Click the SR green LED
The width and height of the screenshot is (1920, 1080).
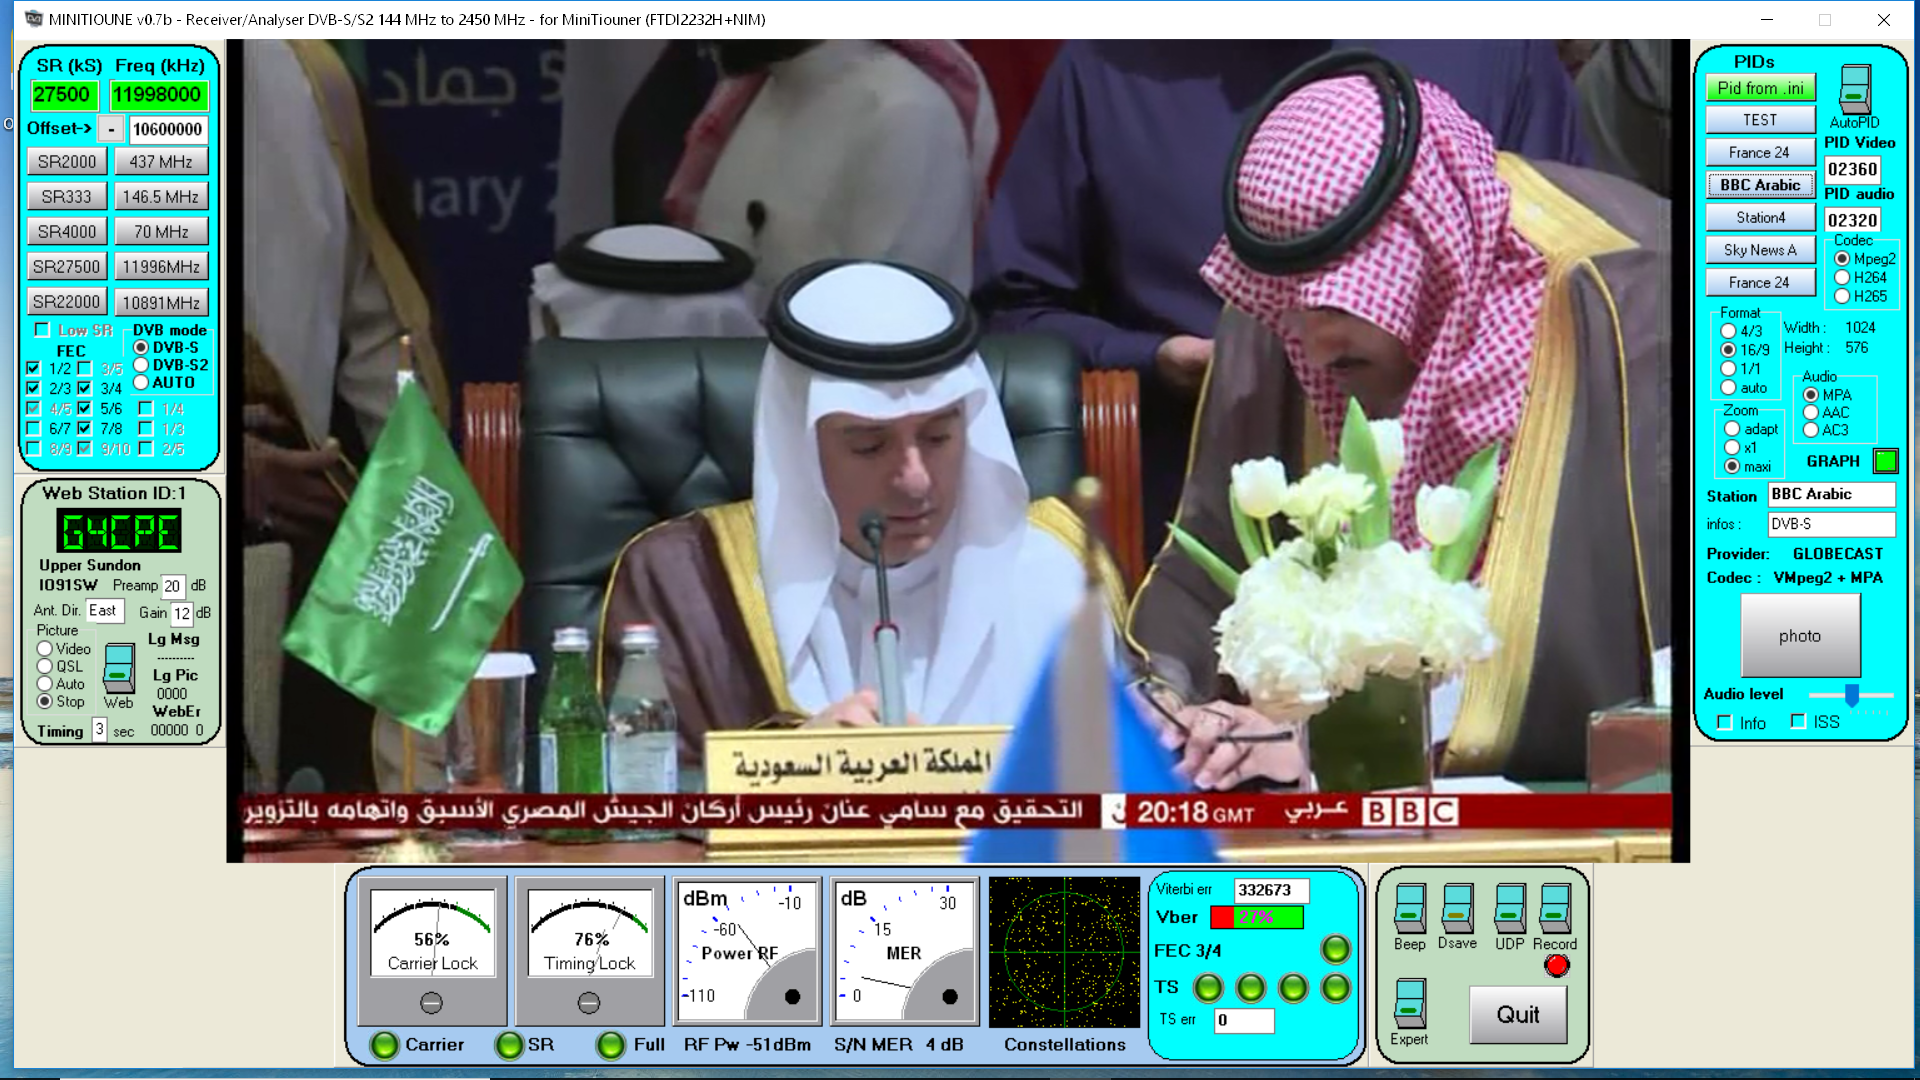point(509,1045)
